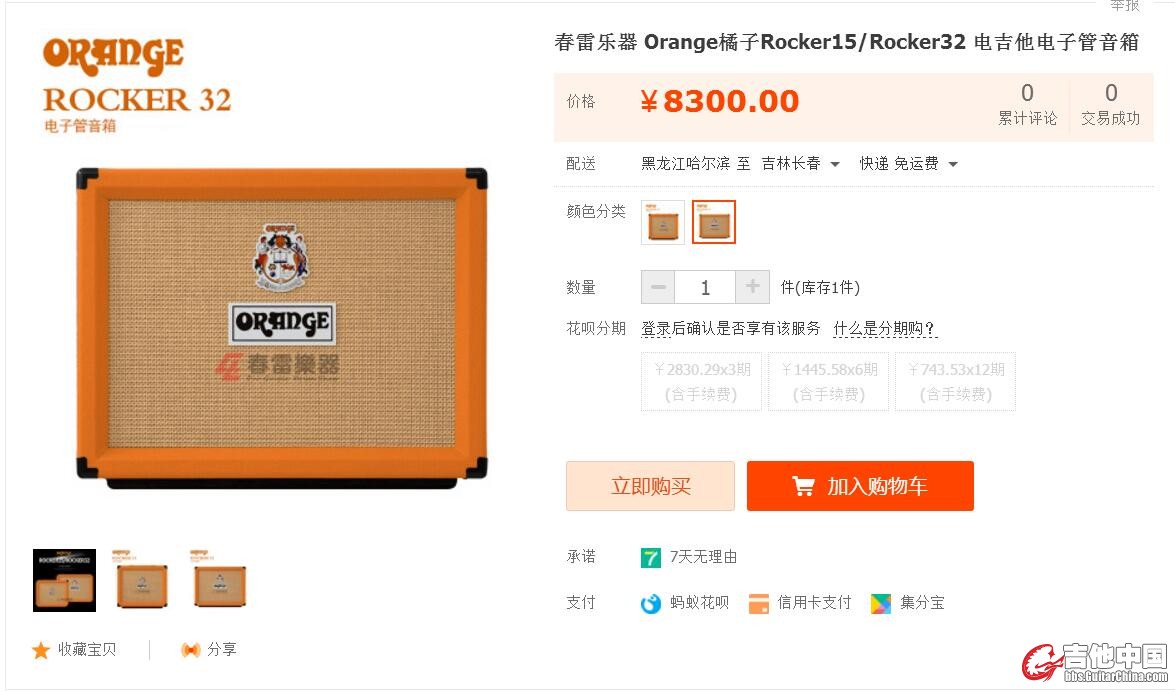The width and height of the screenshot is (1175, 692).
Task: Click the blue Ant Huabei payment icon
Action: pos(650,604)
